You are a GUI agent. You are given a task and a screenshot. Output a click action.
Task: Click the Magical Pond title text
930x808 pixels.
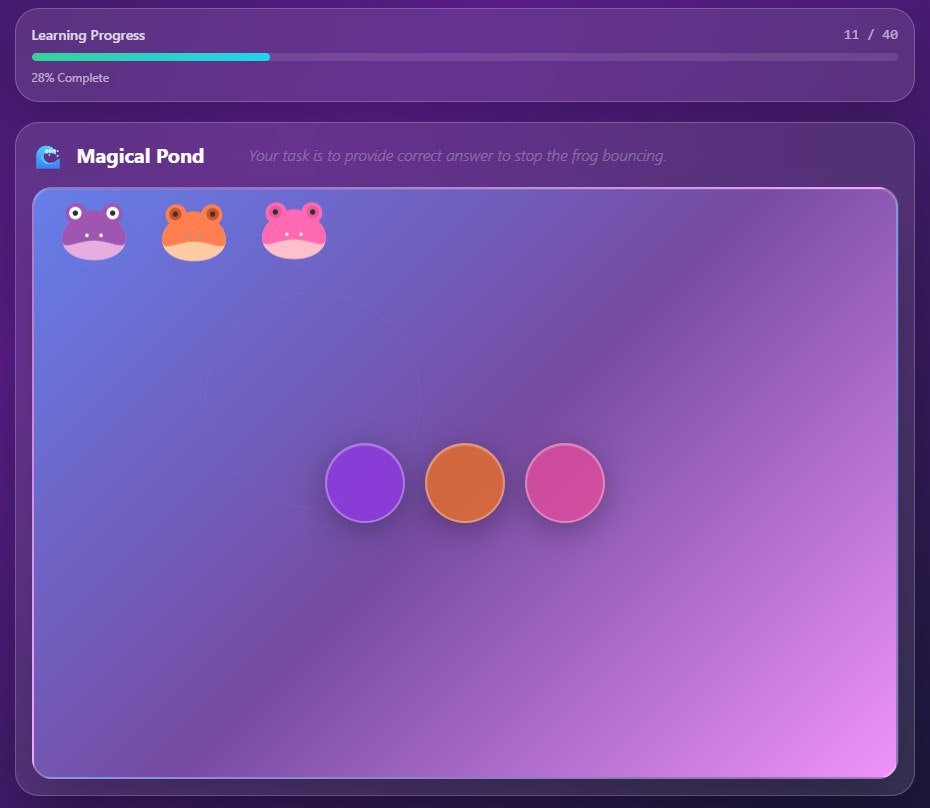click(139, 156)
